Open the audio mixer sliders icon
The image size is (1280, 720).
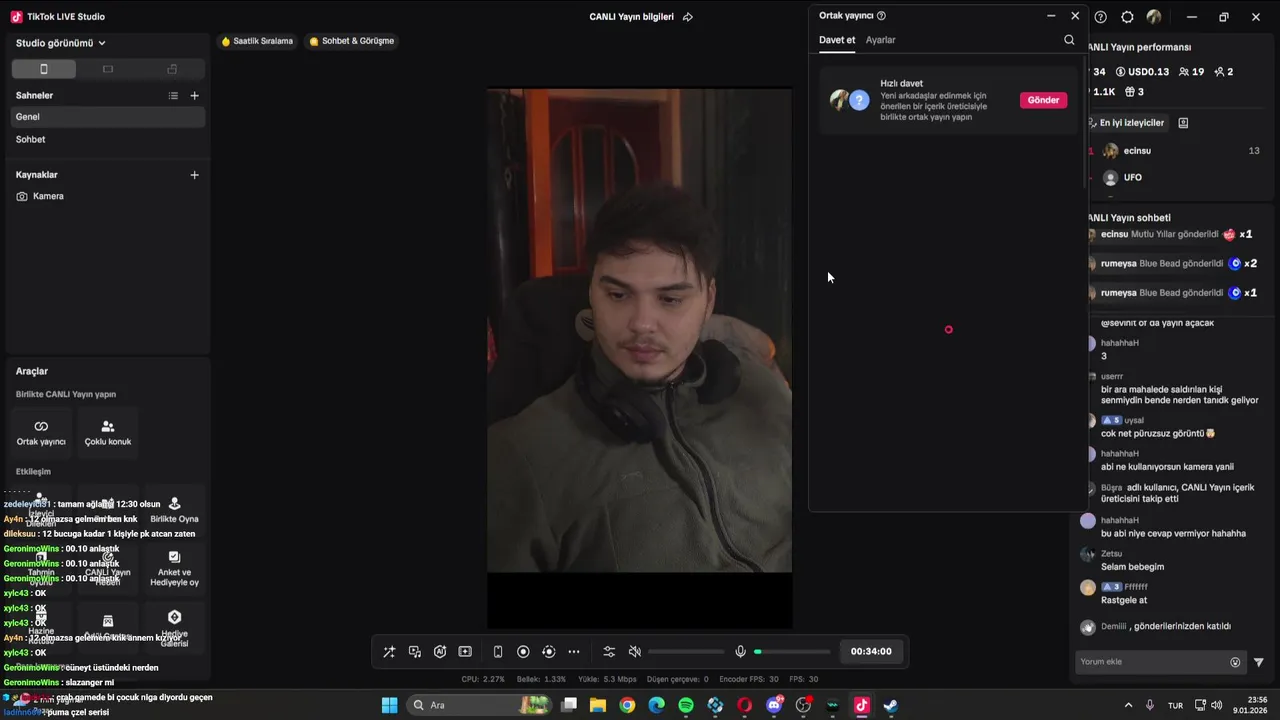609,652
